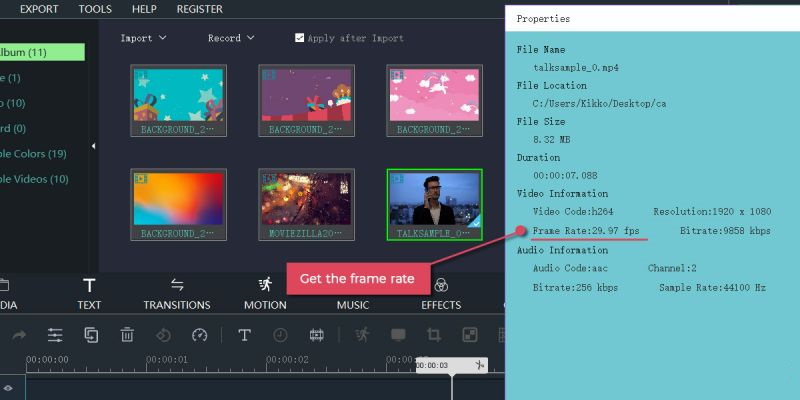Image resolution: width=800 pixels, height=400 pixels.
Task: Open the TEXT tab
Action: (89, 293)
